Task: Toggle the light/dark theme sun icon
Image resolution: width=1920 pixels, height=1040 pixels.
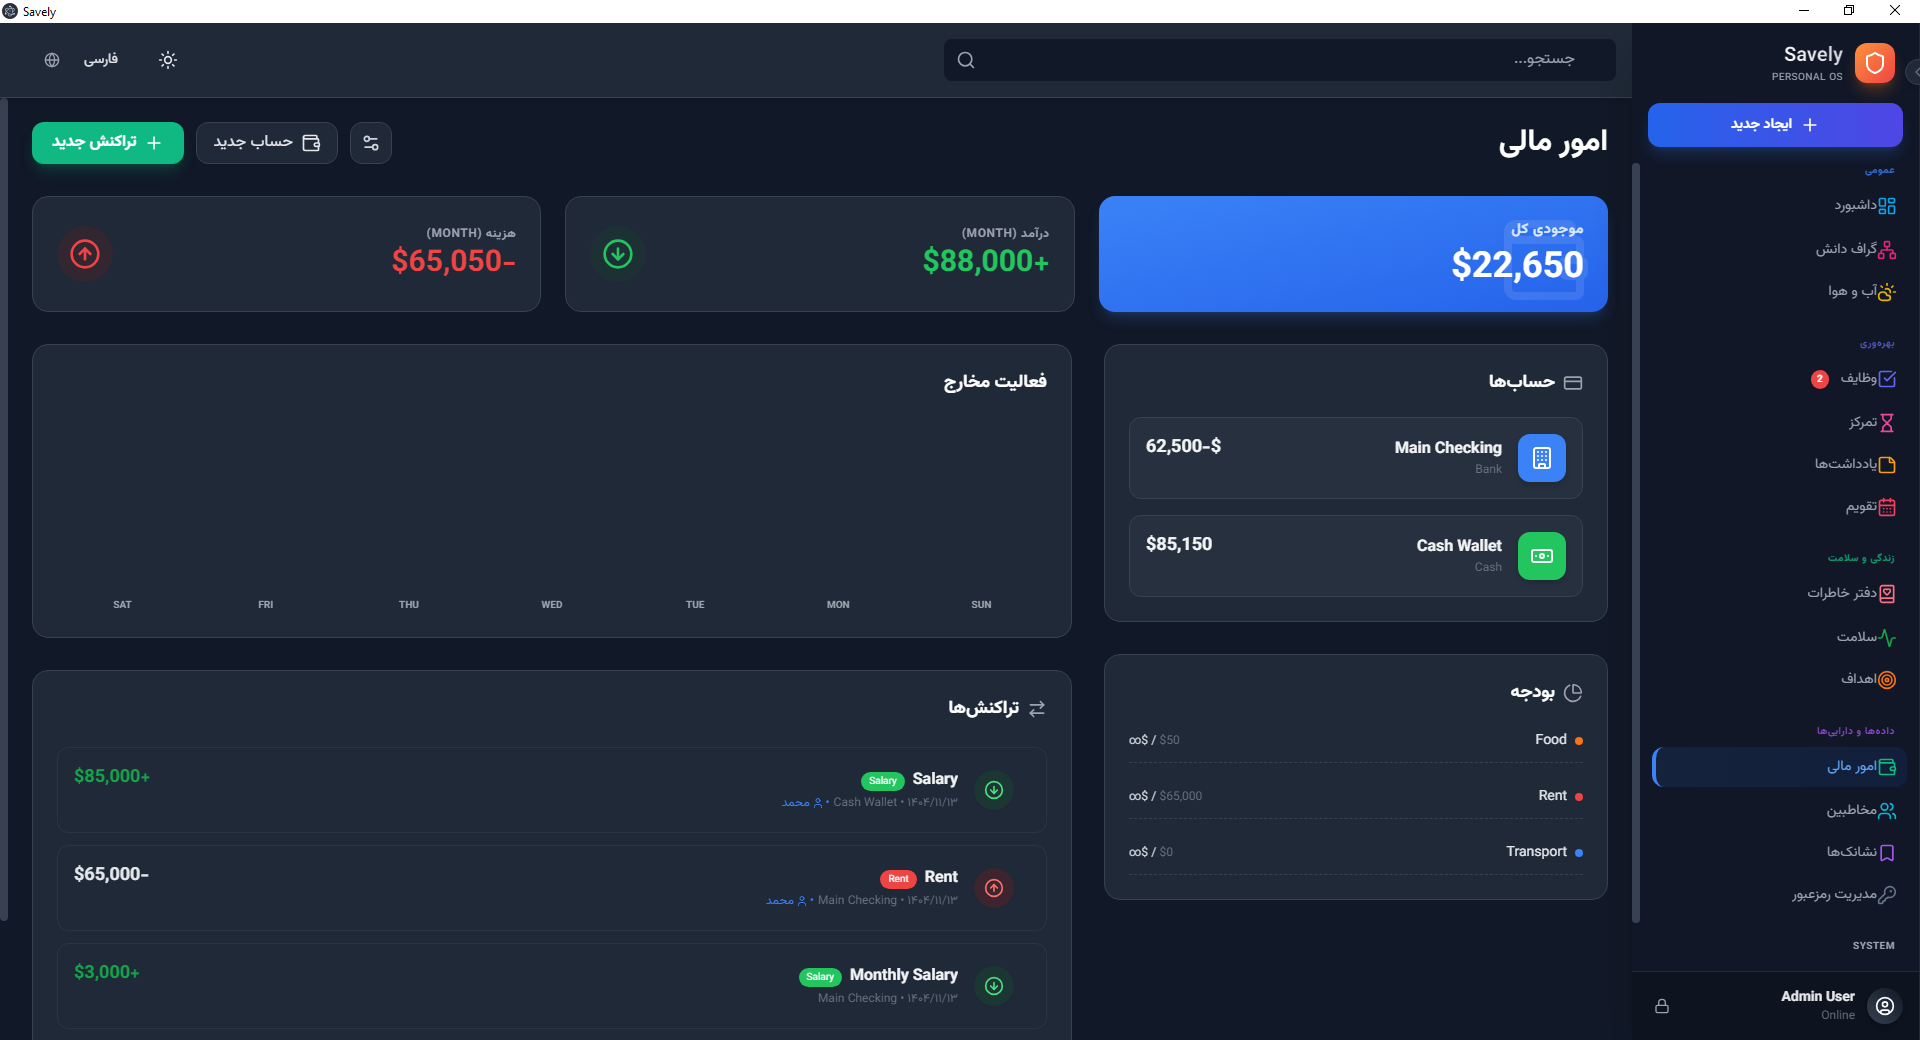Action: coord(168,60)
